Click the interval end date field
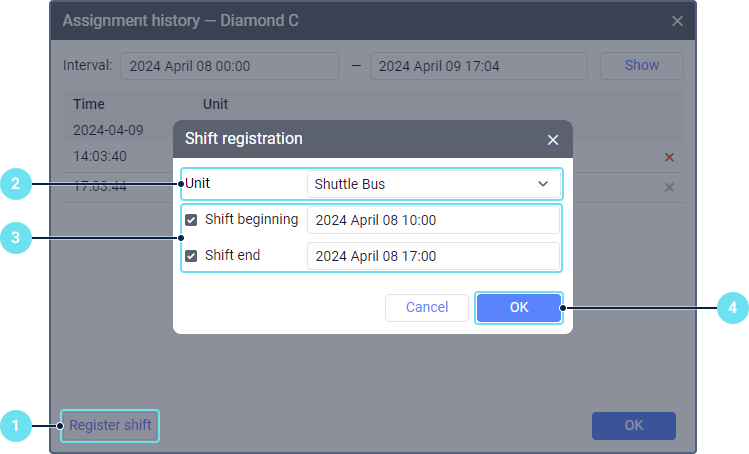The height and width of the screenshot is (454, 749). tap(478, 66)
